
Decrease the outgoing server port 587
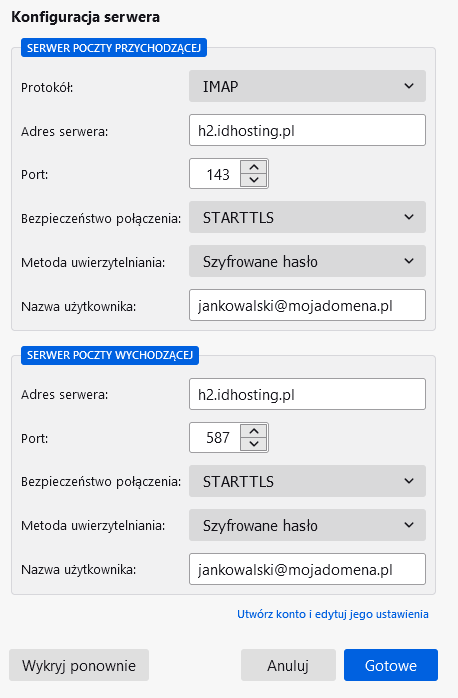coord(254,444)
